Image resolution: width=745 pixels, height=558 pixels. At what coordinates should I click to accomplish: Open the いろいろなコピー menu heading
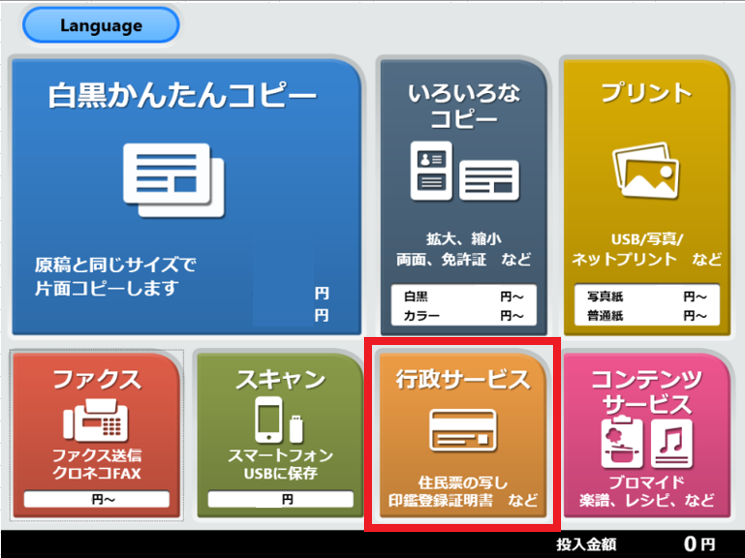(465, 107)
